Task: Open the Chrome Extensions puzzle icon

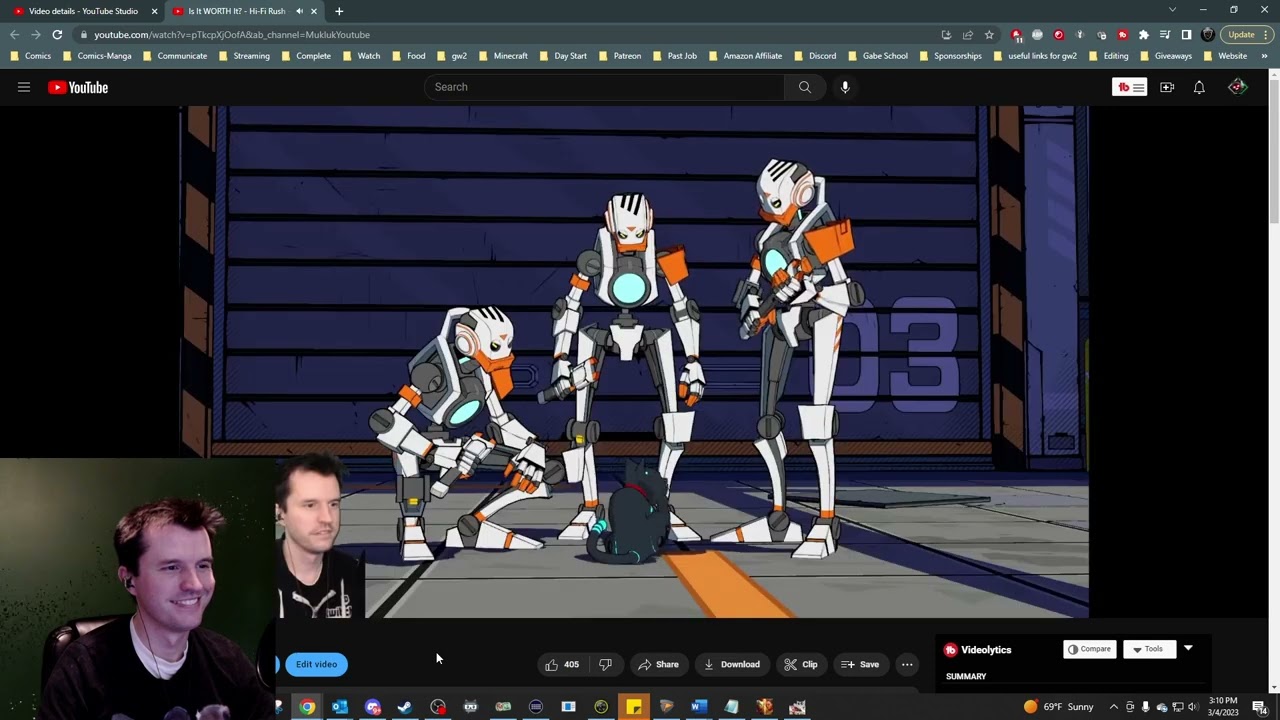Action: pyautogui.click(x=1144, y=35)
